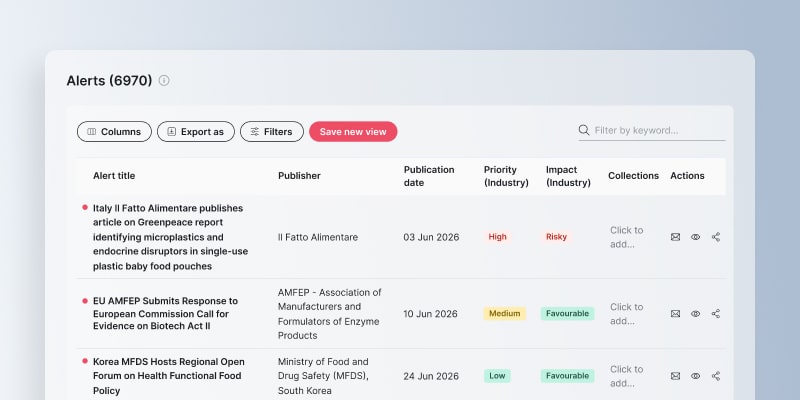Toggle the eye icon in the AMFEP row
Viewport: 800px width, 400px height.
click(x=695, y=314)
